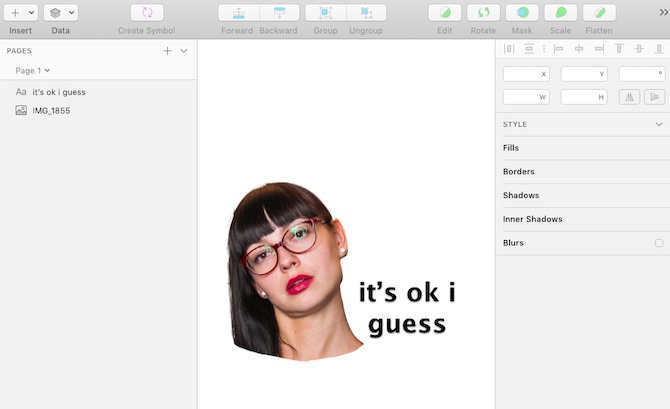Click the Create Symbol toolbar icon

click(147, 13)
